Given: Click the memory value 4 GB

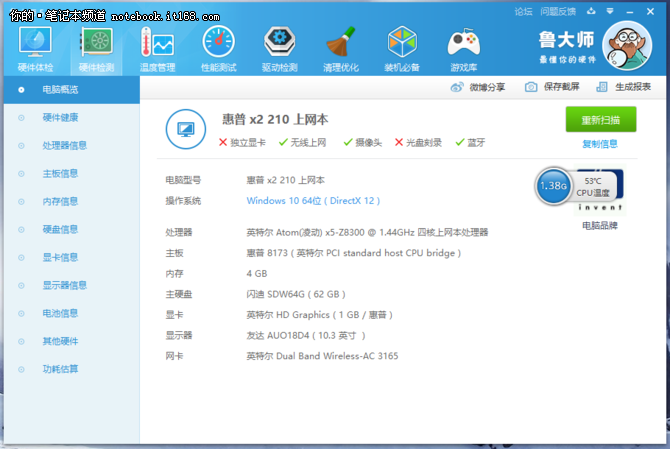Looking at the screenshot, I should click(257, 274).
